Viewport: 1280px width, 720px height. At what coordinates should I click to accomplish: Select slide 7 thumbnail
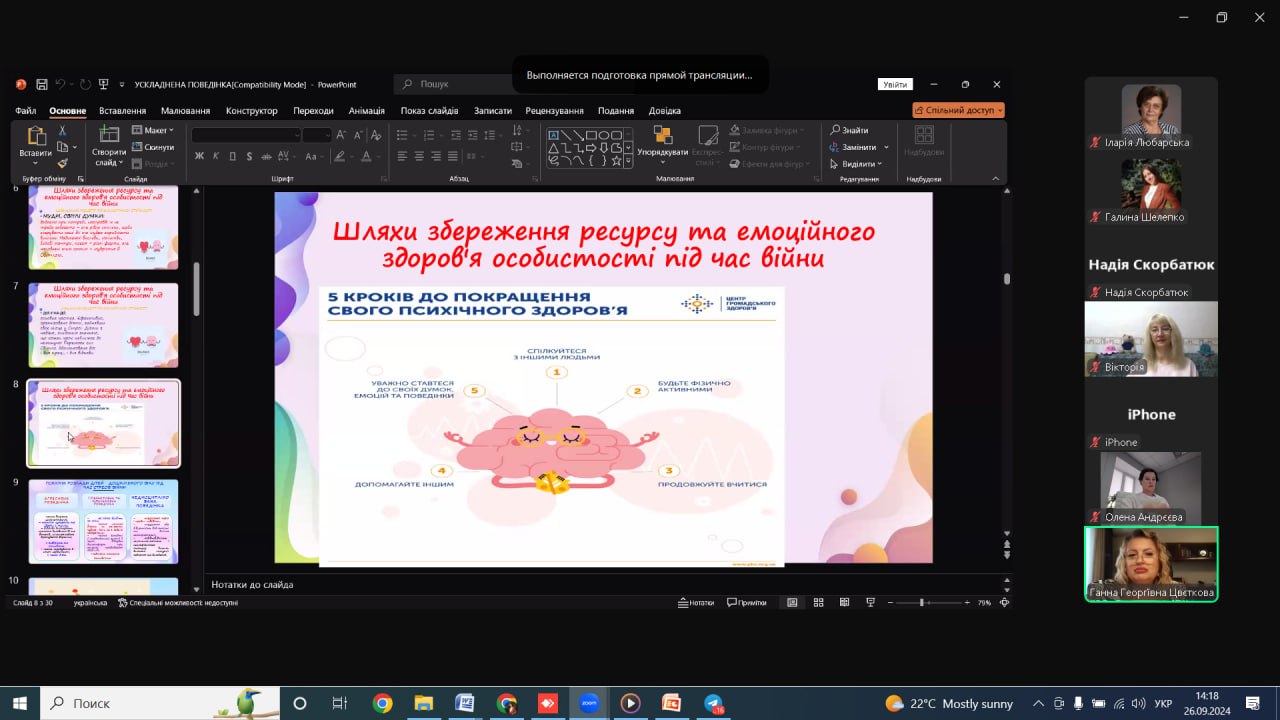pos(103,325)
